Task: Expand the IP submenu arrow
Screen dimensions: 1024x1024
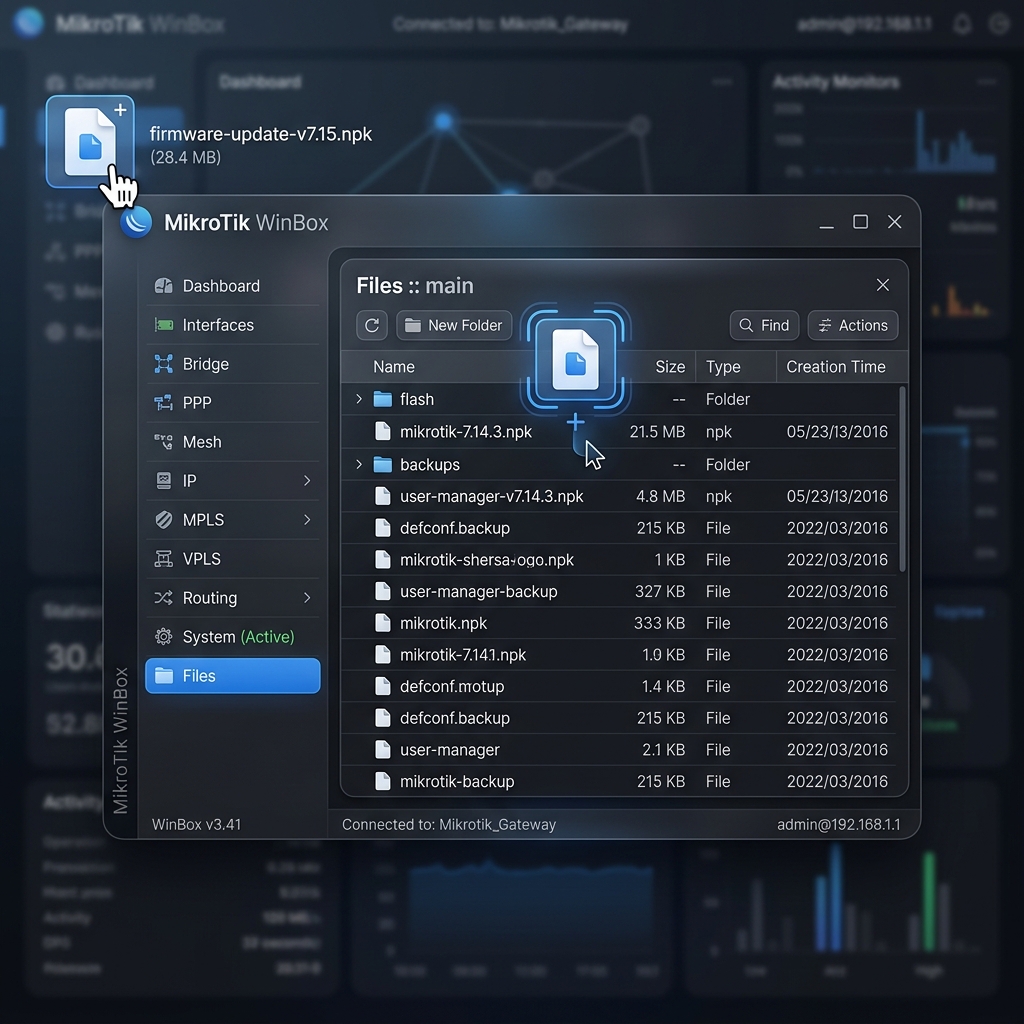Action: [x=307, y=481]
